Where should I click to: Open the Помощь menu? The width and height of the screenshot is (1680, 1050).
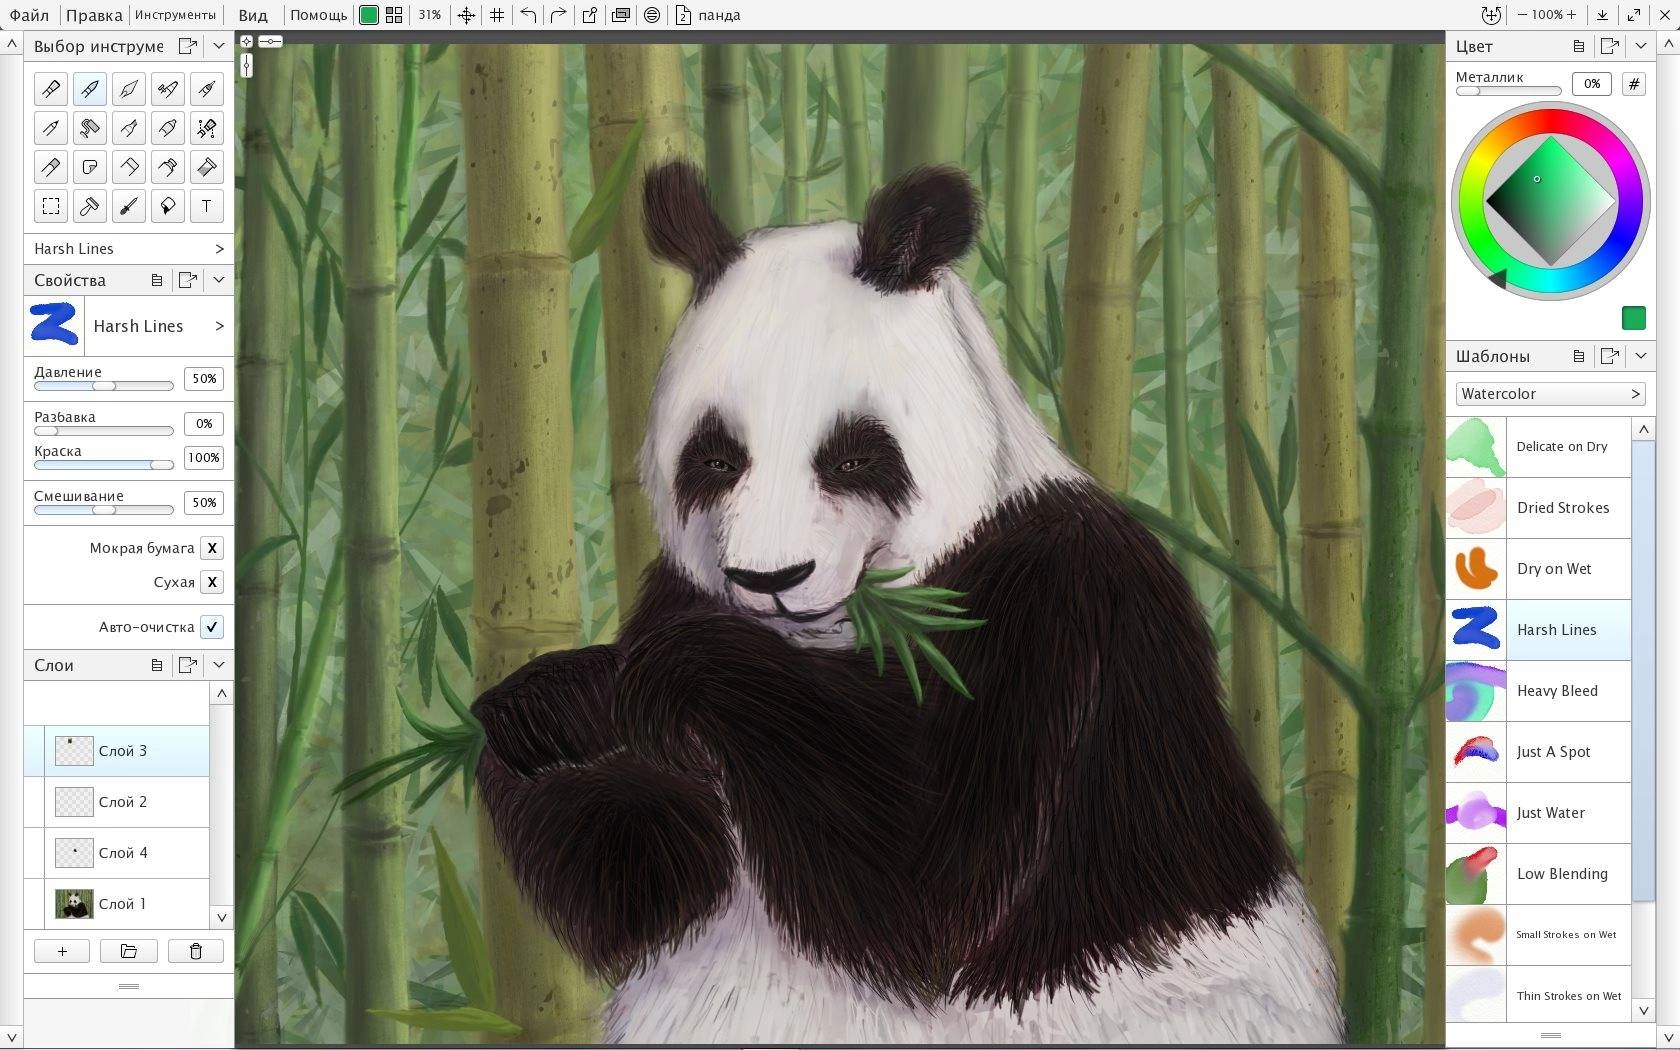click(x=319, y=15)
